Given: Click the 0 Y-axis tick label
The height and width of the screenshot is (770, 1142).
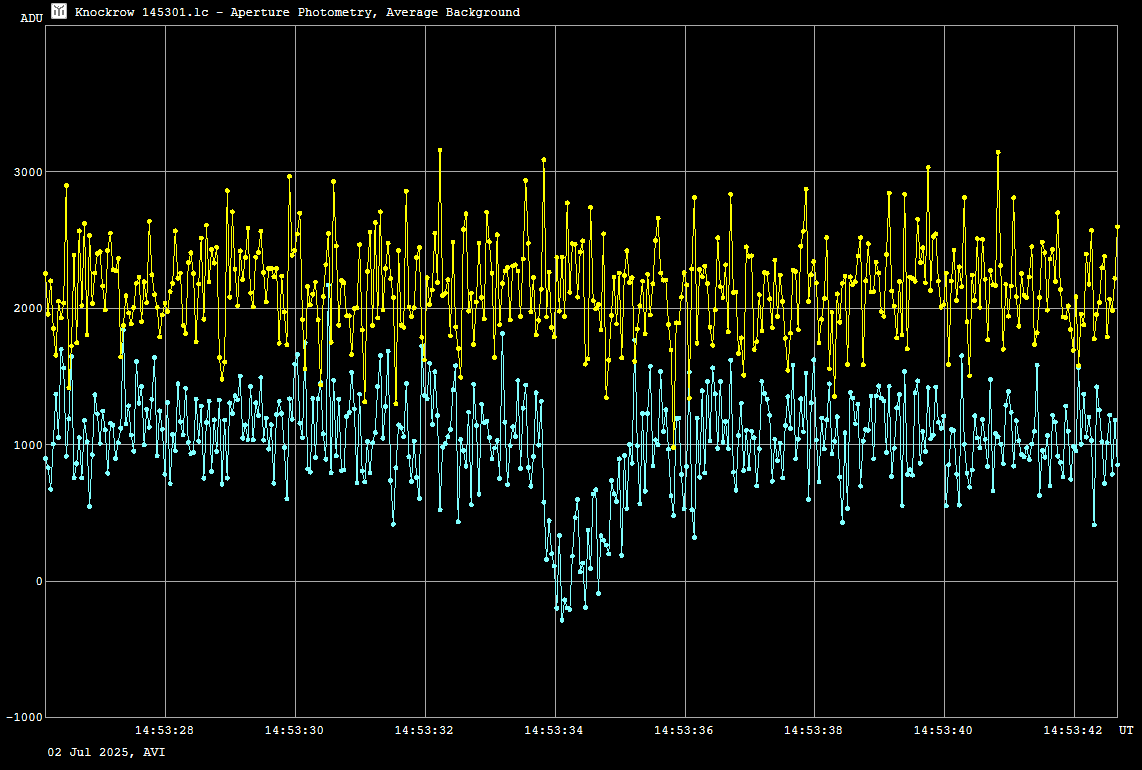Looking at the screenshot, I should (38, 582).
